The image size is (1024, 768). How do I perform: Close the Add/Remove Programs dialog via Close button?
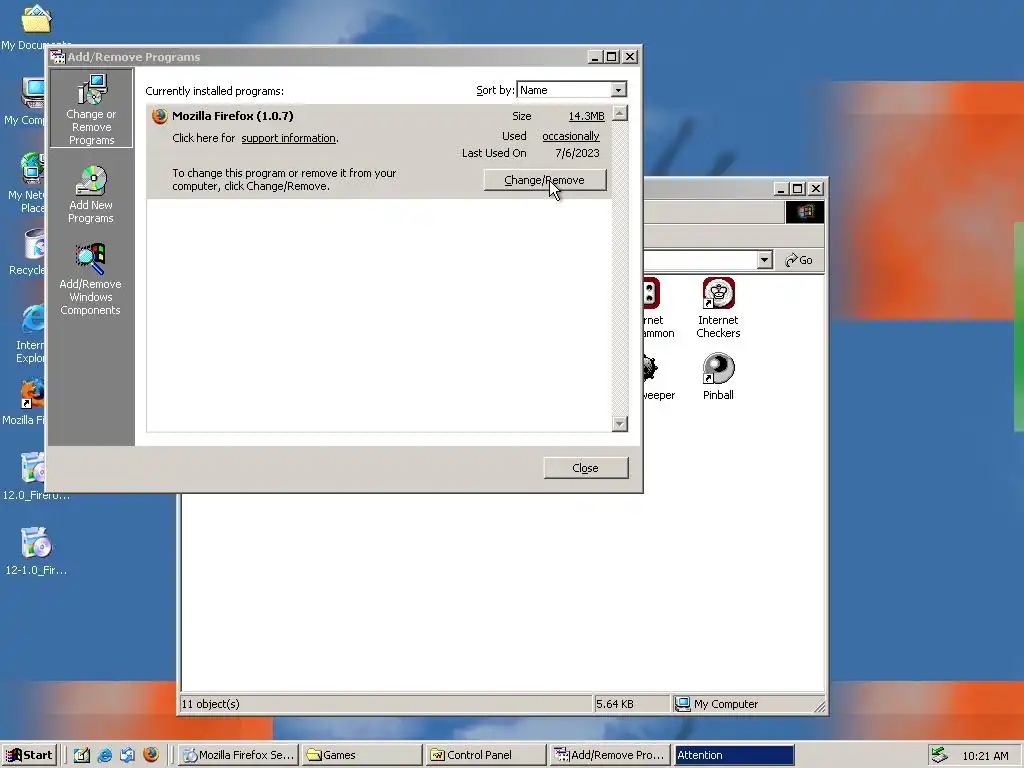pos(586,468)
